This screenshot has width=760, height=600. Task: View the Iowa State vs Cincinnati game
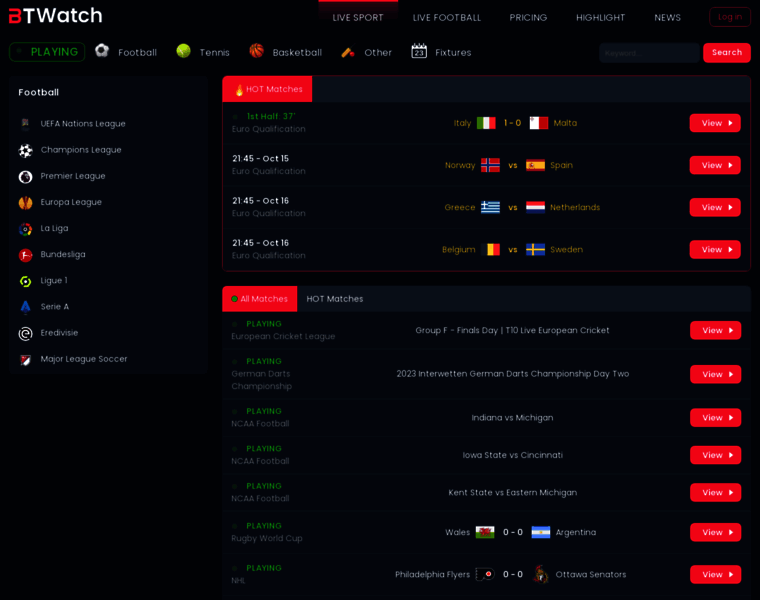pyautogui.click(x=715, y=455)
